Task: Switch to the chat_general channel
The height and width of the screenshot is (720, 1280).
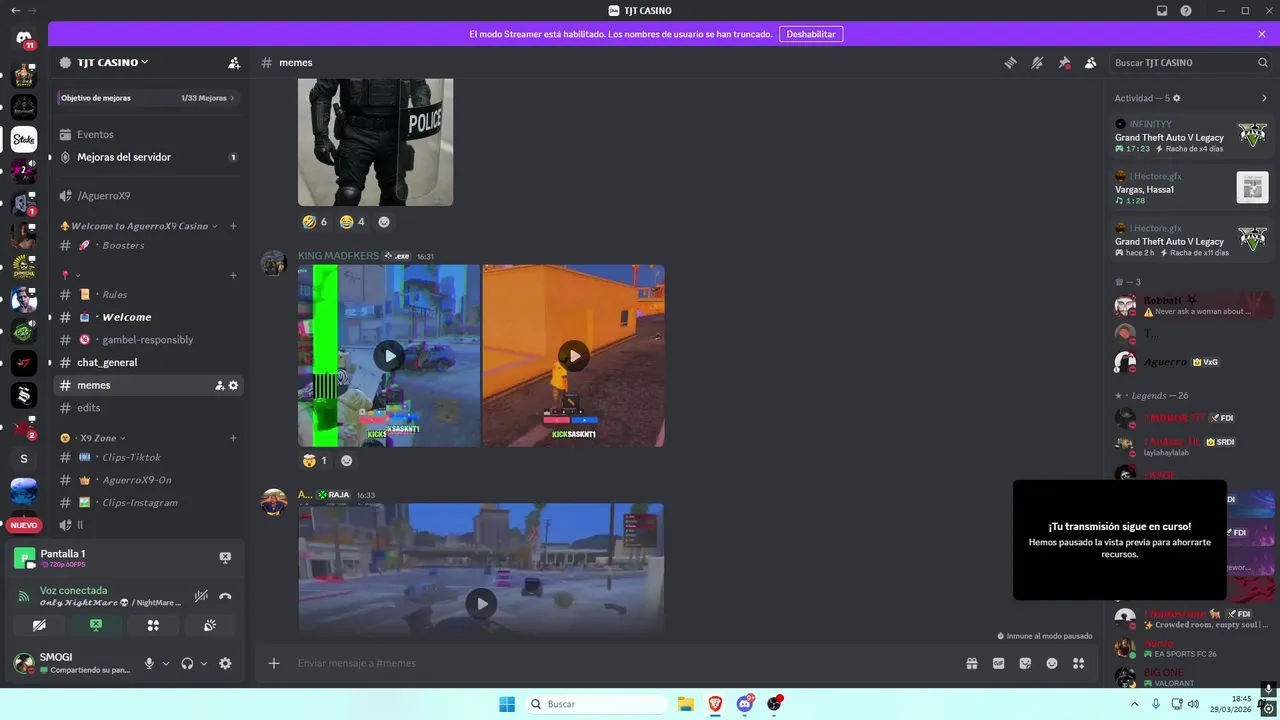Action: 148,362
